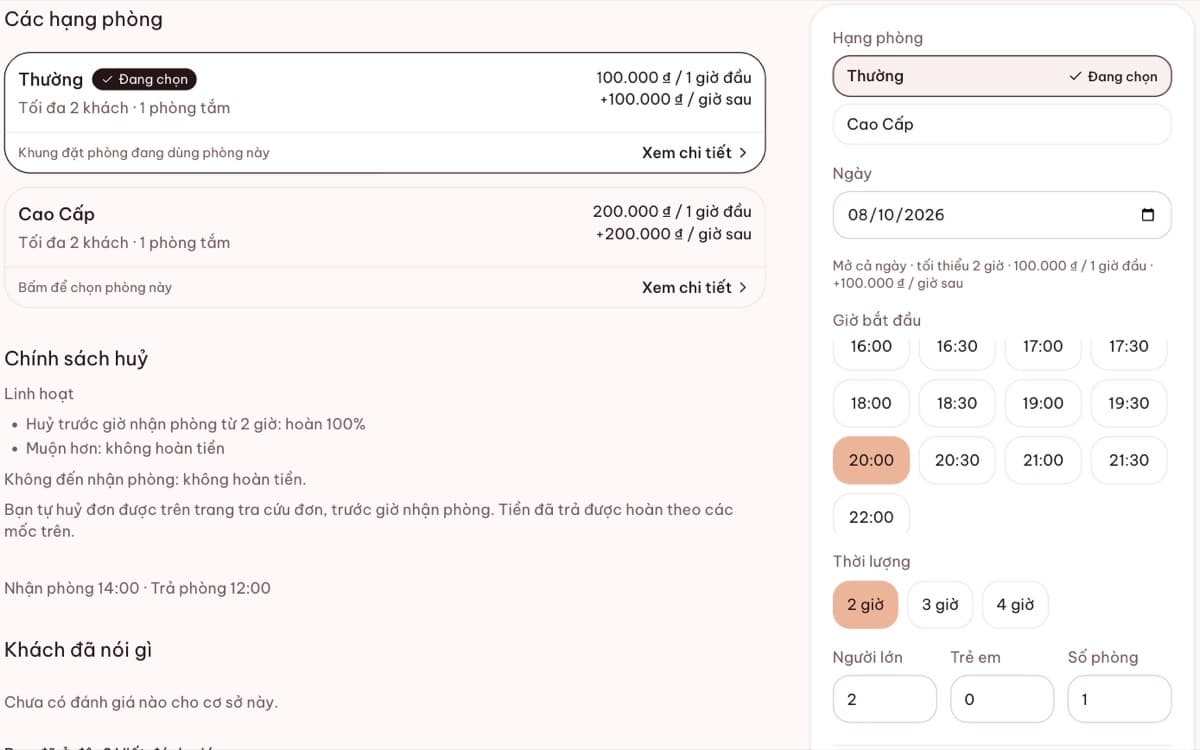The image size is (1200, 750).
Task: Click 'Bấm để chọn phòng này' text
Action: (x=95, y=287)
